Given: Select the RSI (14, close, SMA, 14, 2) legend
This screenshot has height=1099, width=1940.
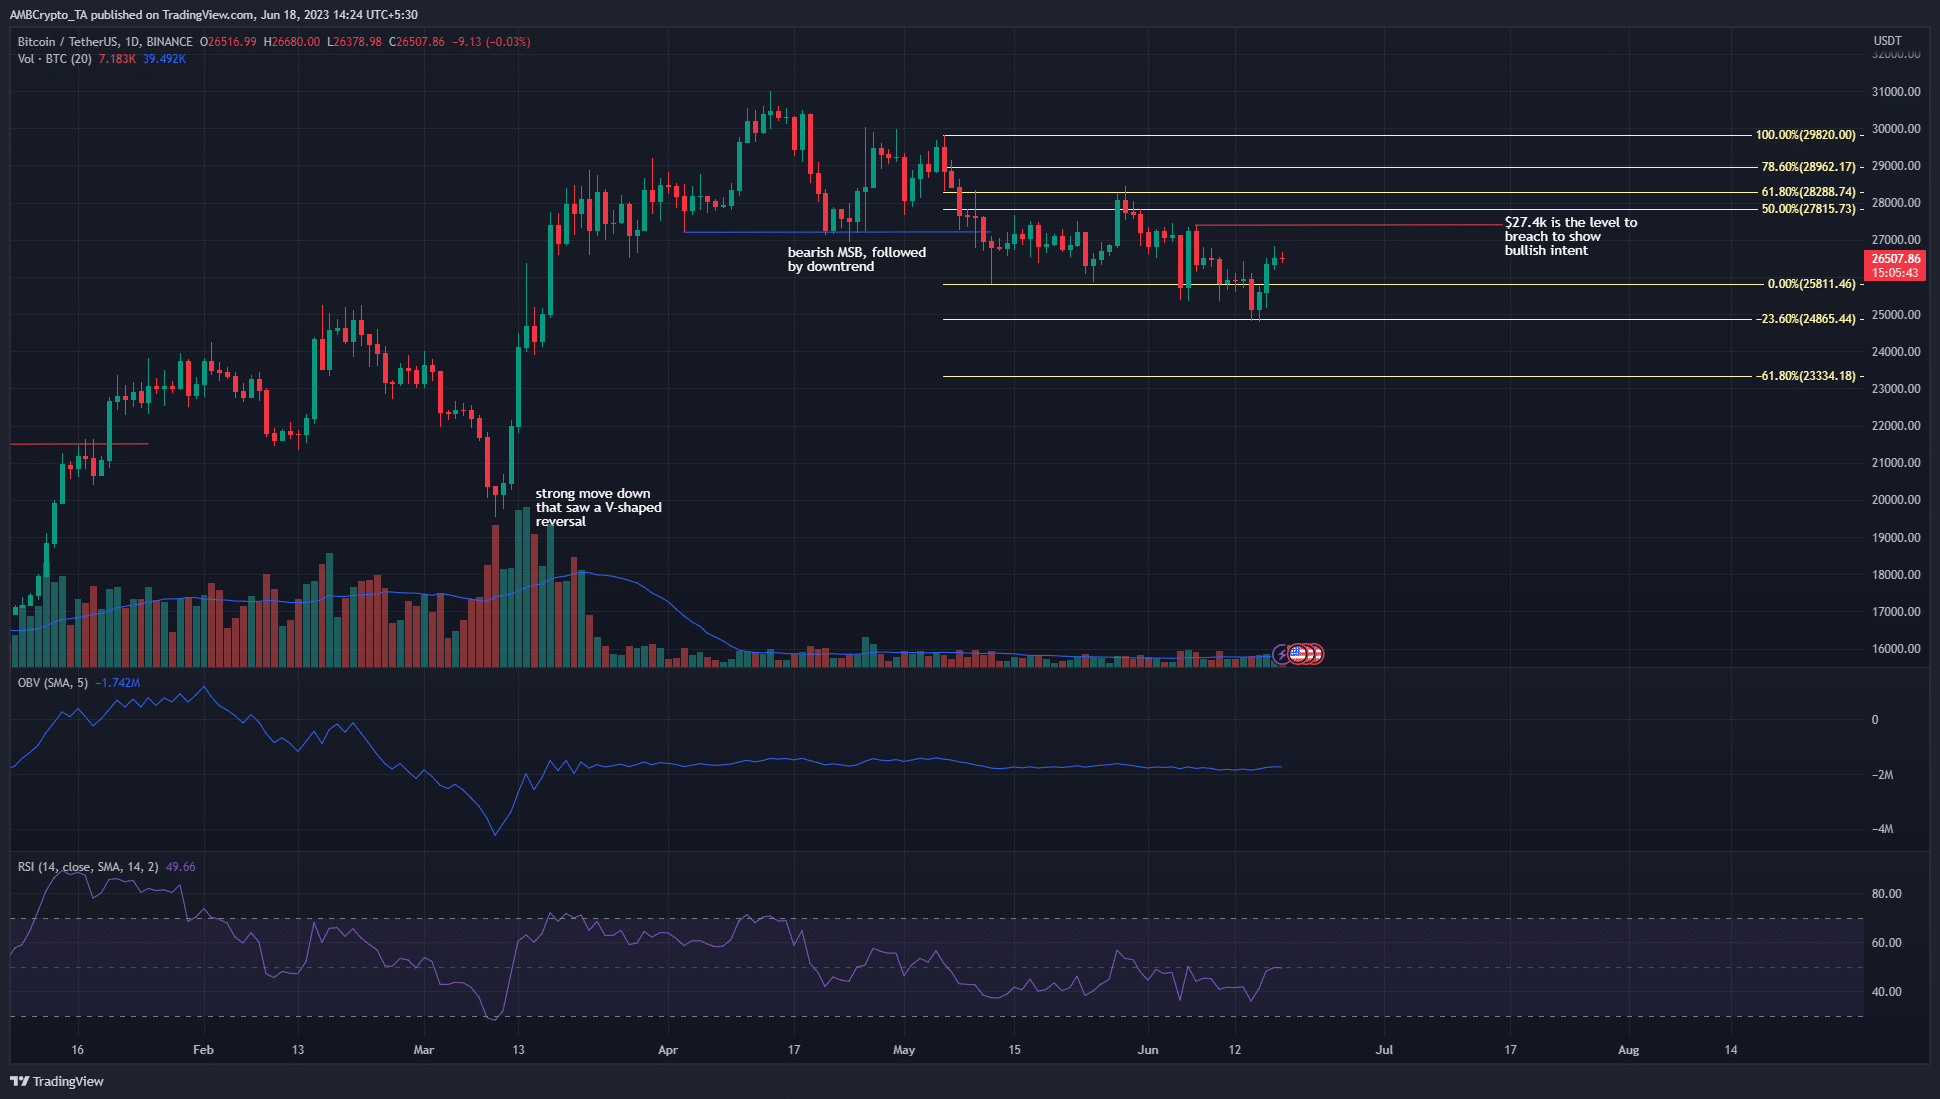Looking at the screenshot, I should tap(88, 867).
